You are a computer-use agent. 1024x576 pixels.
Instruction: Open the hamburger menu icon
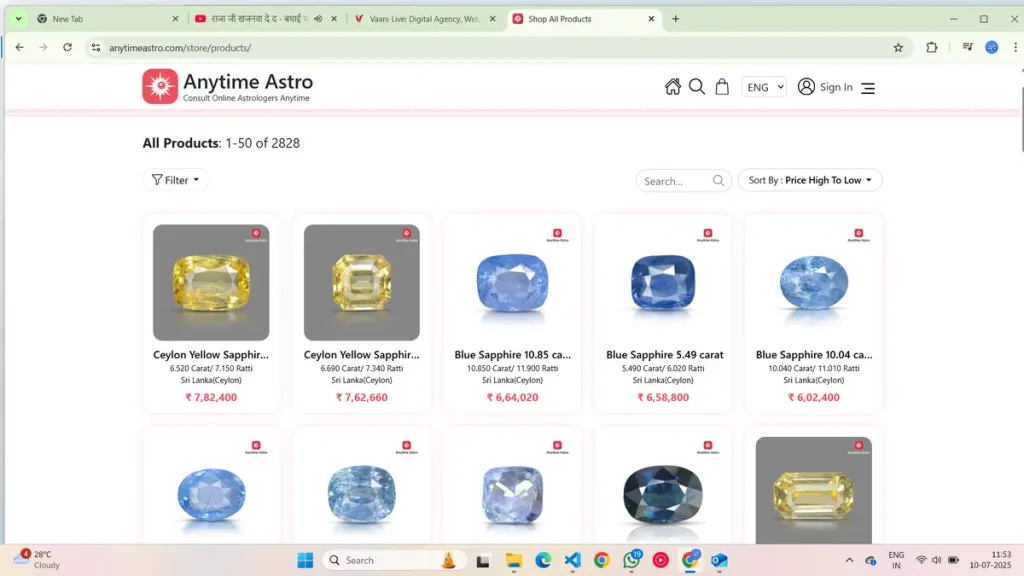coord(868,88)
